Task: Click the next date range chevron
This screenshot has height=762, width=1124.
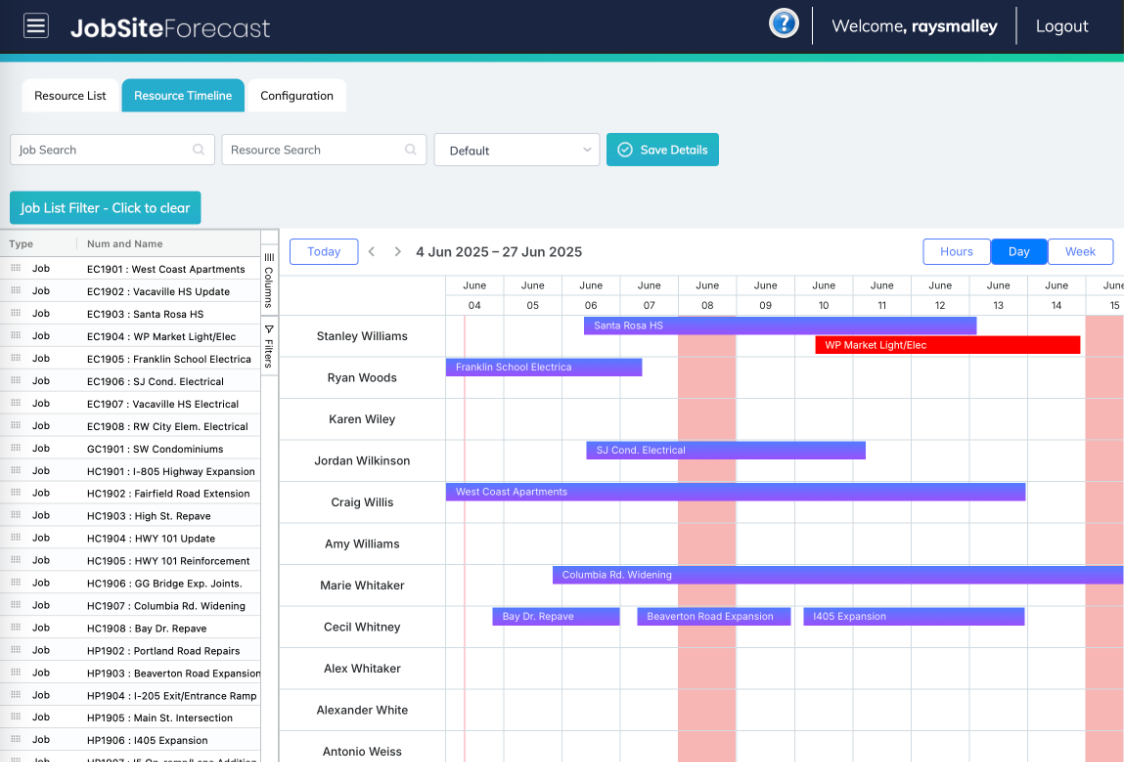Action: (x=397, y=251)
